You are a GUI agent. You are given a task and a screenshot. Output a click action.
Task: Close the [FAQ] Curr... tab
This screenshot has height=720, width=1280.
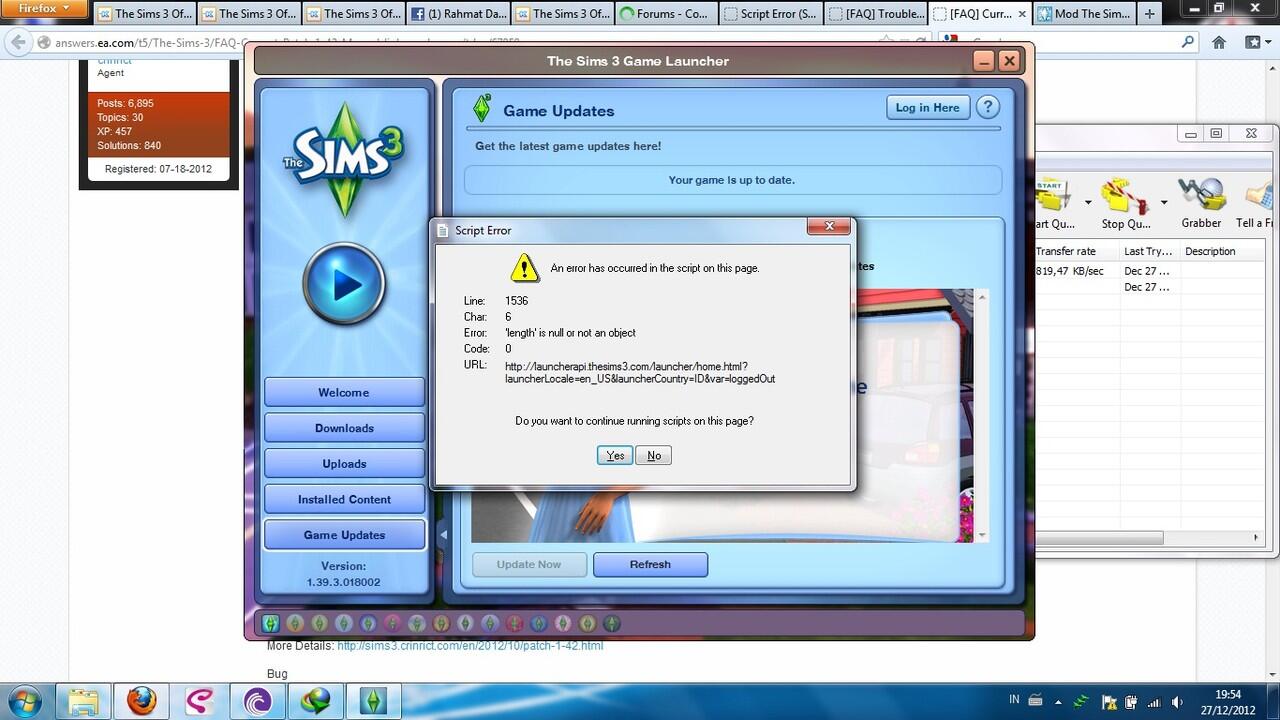pos(1023,14)
